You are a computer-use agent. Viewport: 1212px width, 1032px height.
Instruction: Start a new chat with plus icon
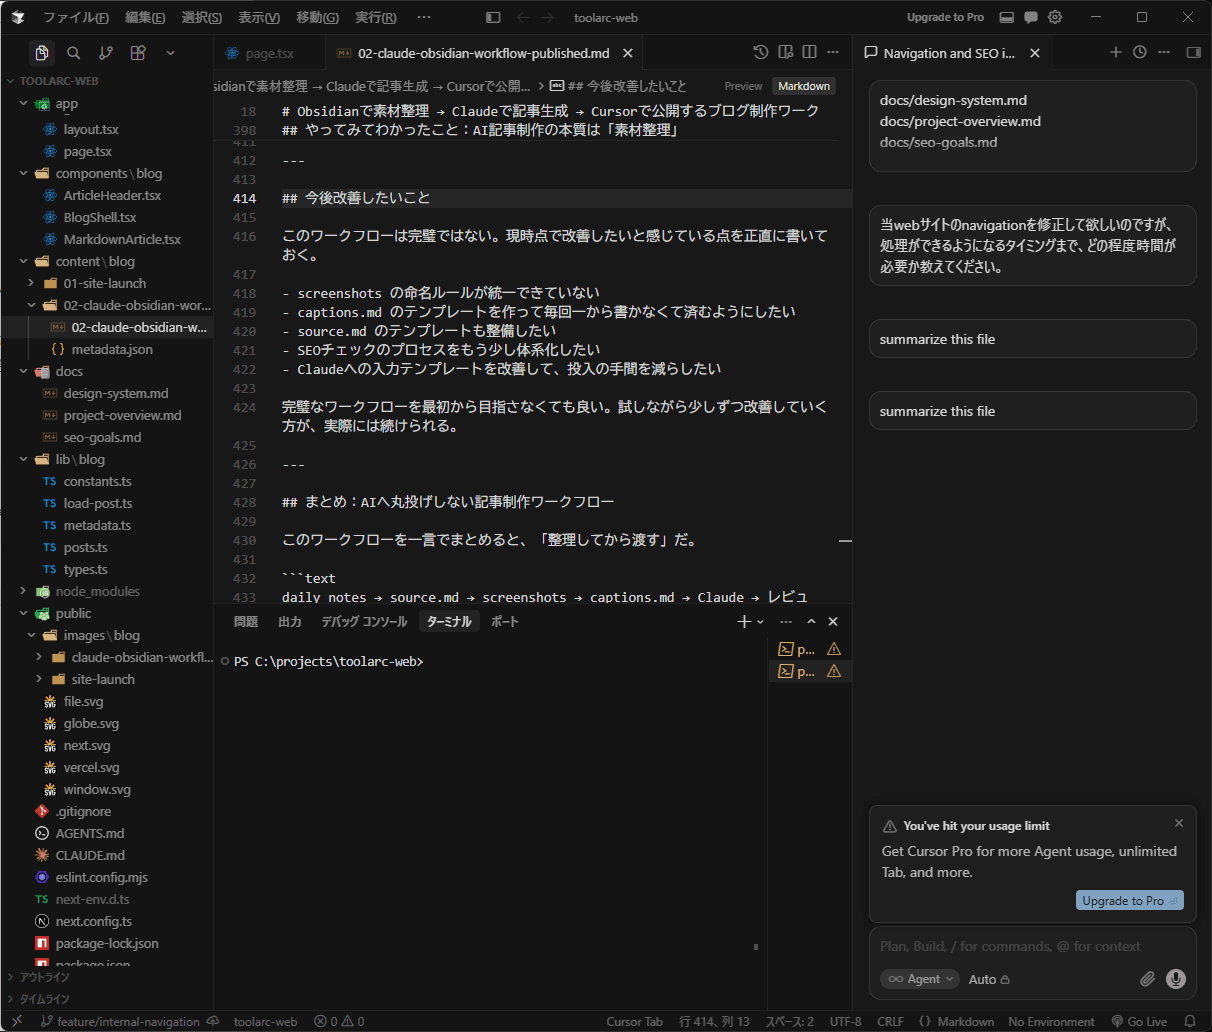1116,52
